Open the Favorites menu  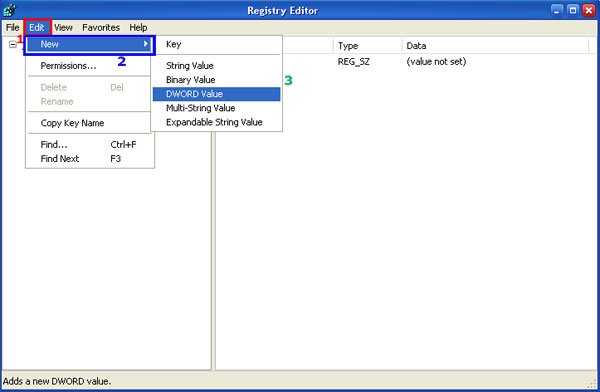point(101,28)
